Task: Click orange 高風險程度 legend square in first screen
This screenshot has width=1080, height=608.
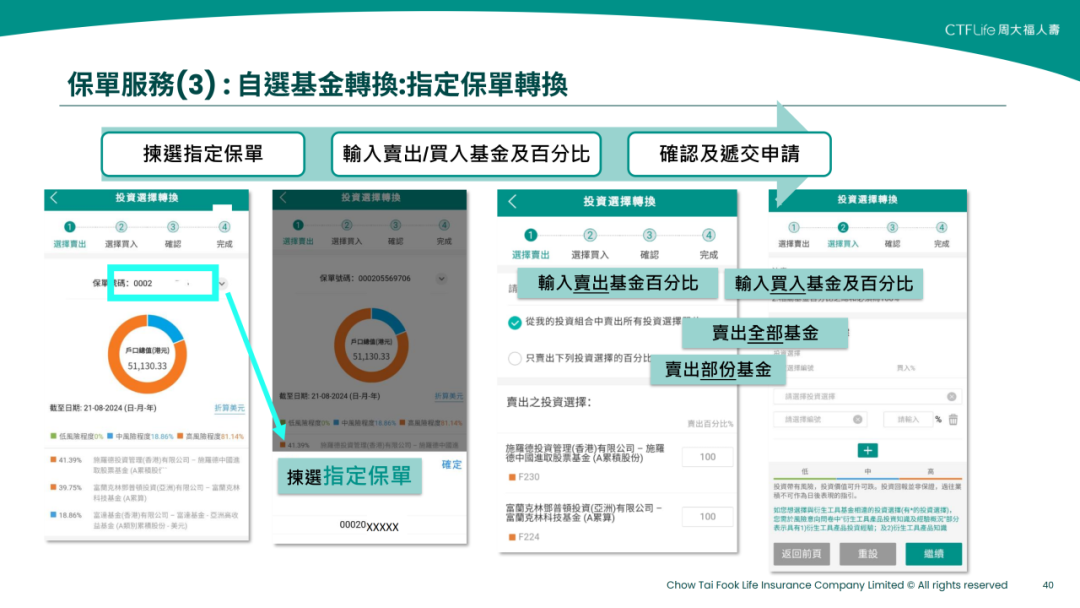Action: (180, 436)
